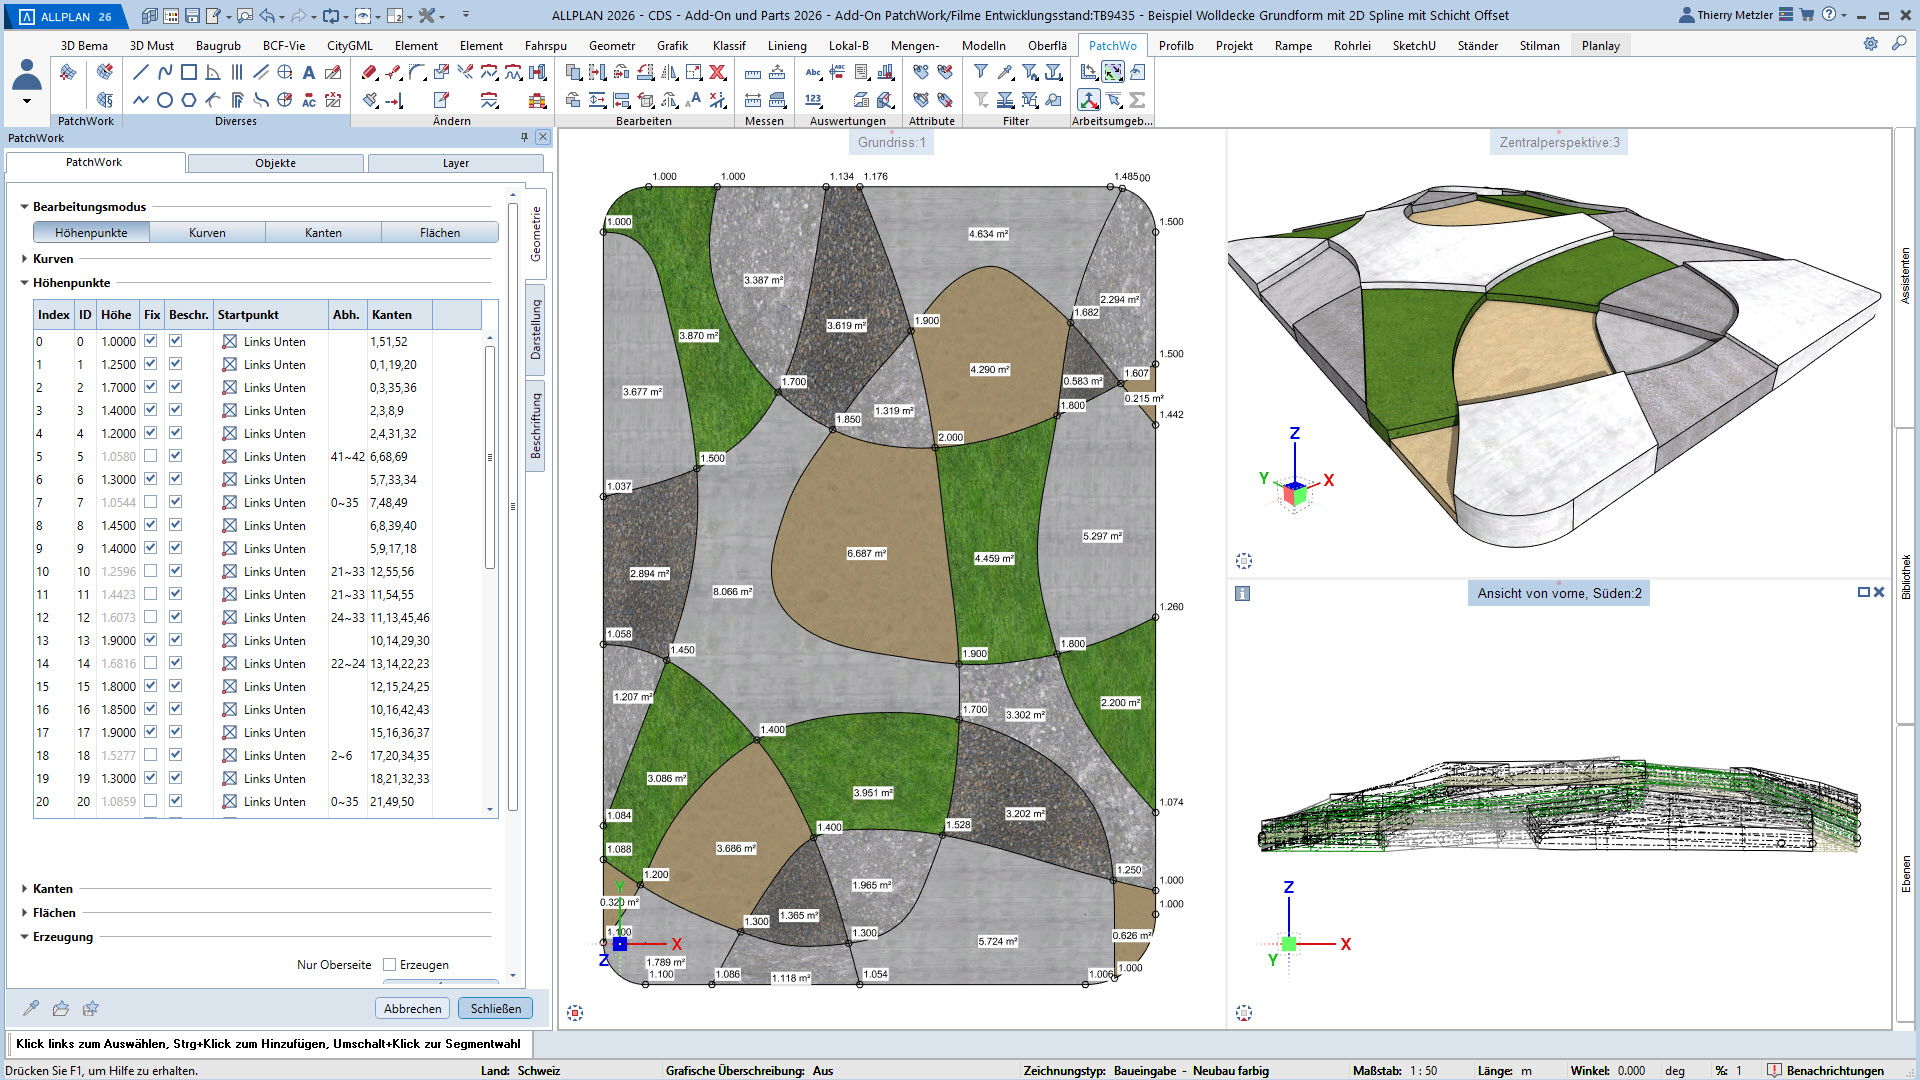This screenshot has width=1920, height=1080.
Task: Click the red X delete icon
Action: click(718, 72)
